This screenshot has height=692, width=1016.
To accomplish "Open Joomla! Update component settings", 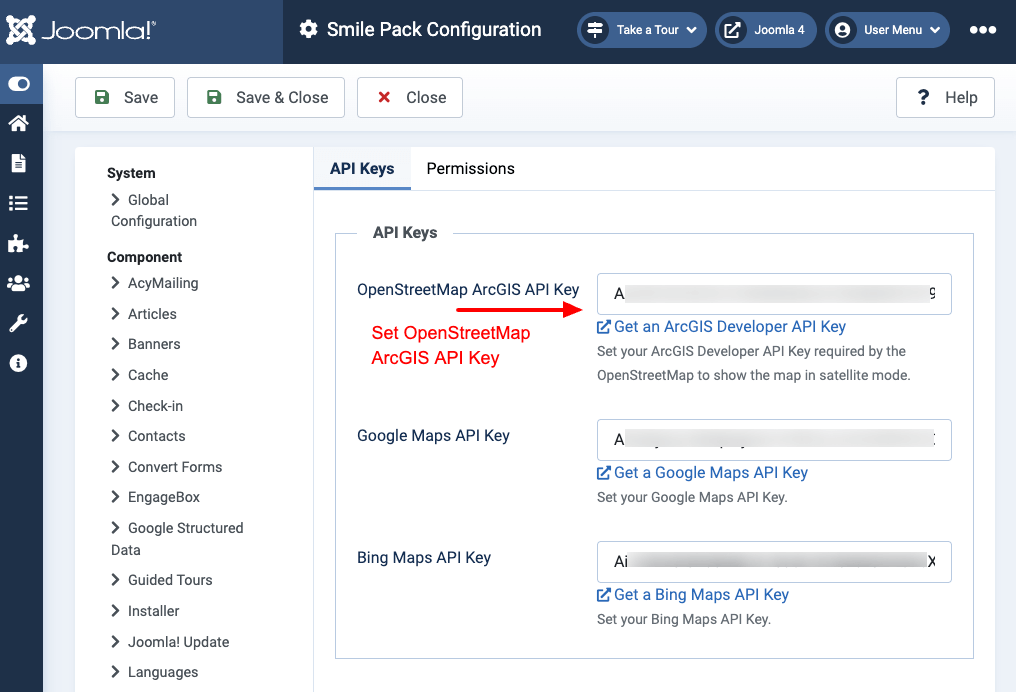I will pos(170,642).
